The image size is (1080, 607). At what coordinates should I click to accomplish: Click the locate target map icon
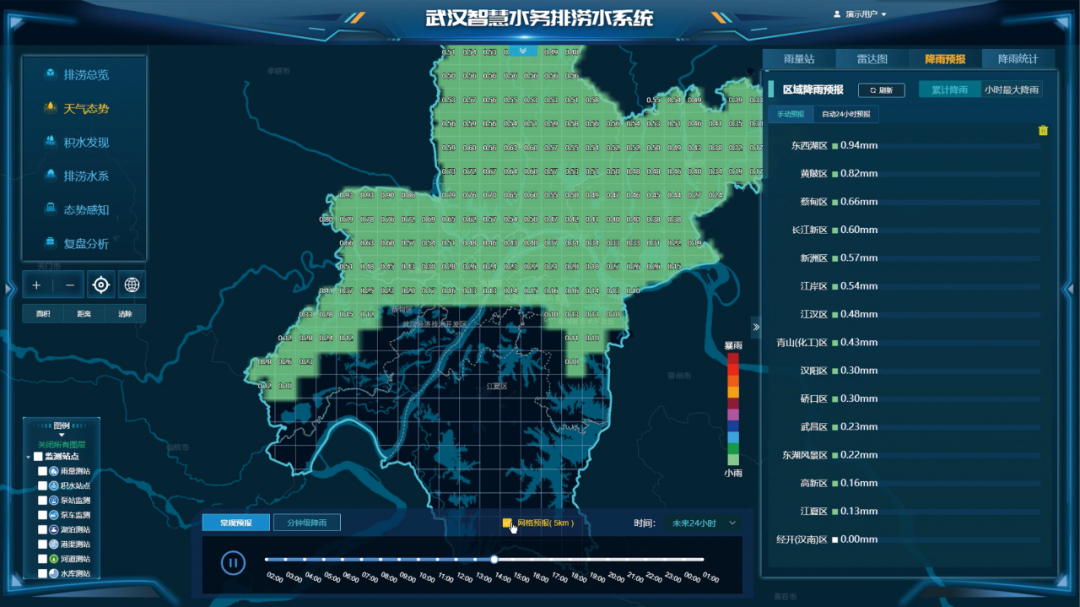101,285
